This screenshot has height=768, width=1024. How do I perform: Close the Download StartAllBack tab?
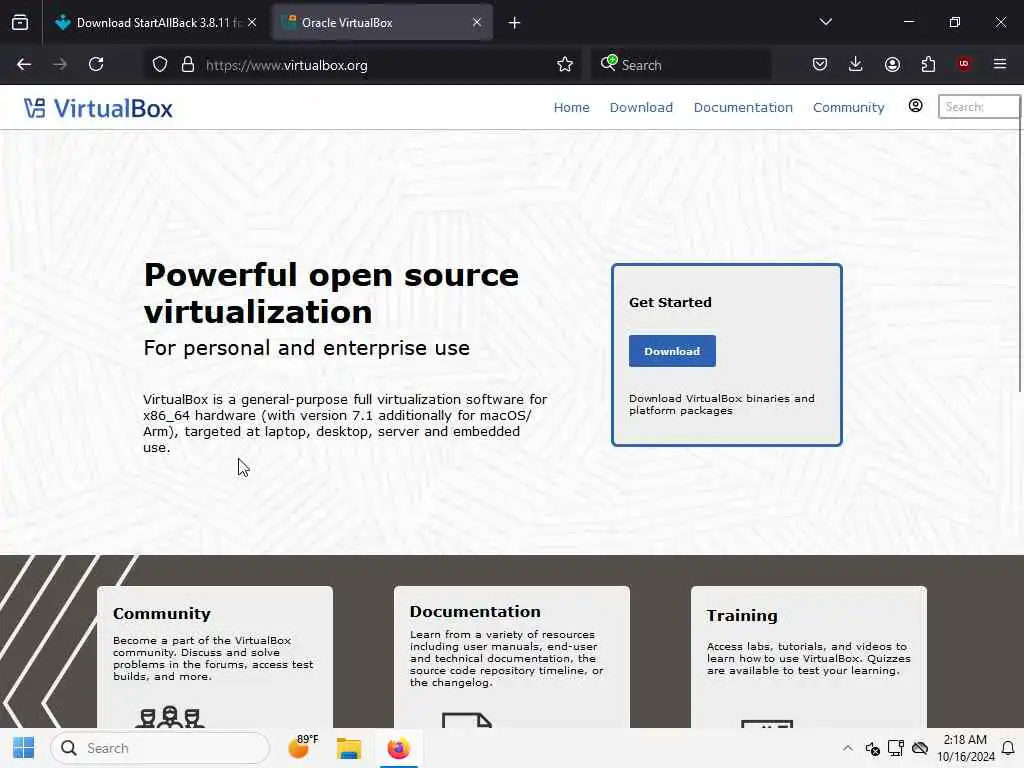point(252,23)
